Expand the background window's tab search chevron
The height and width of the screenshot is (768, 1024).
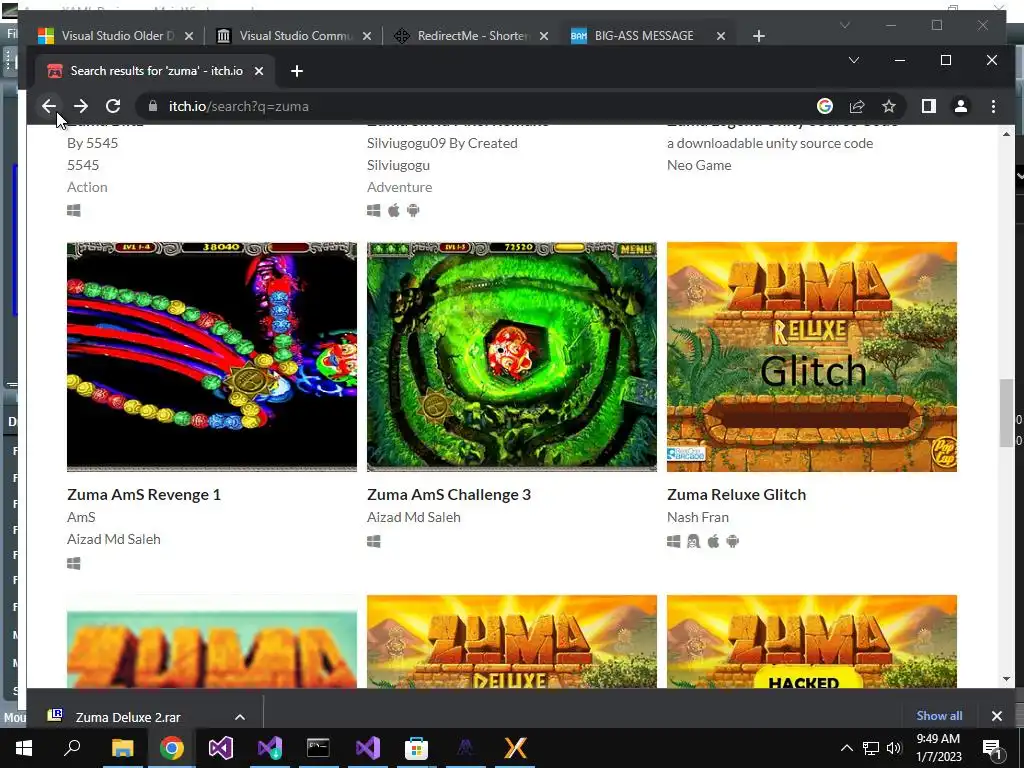[x=844, y=25]
